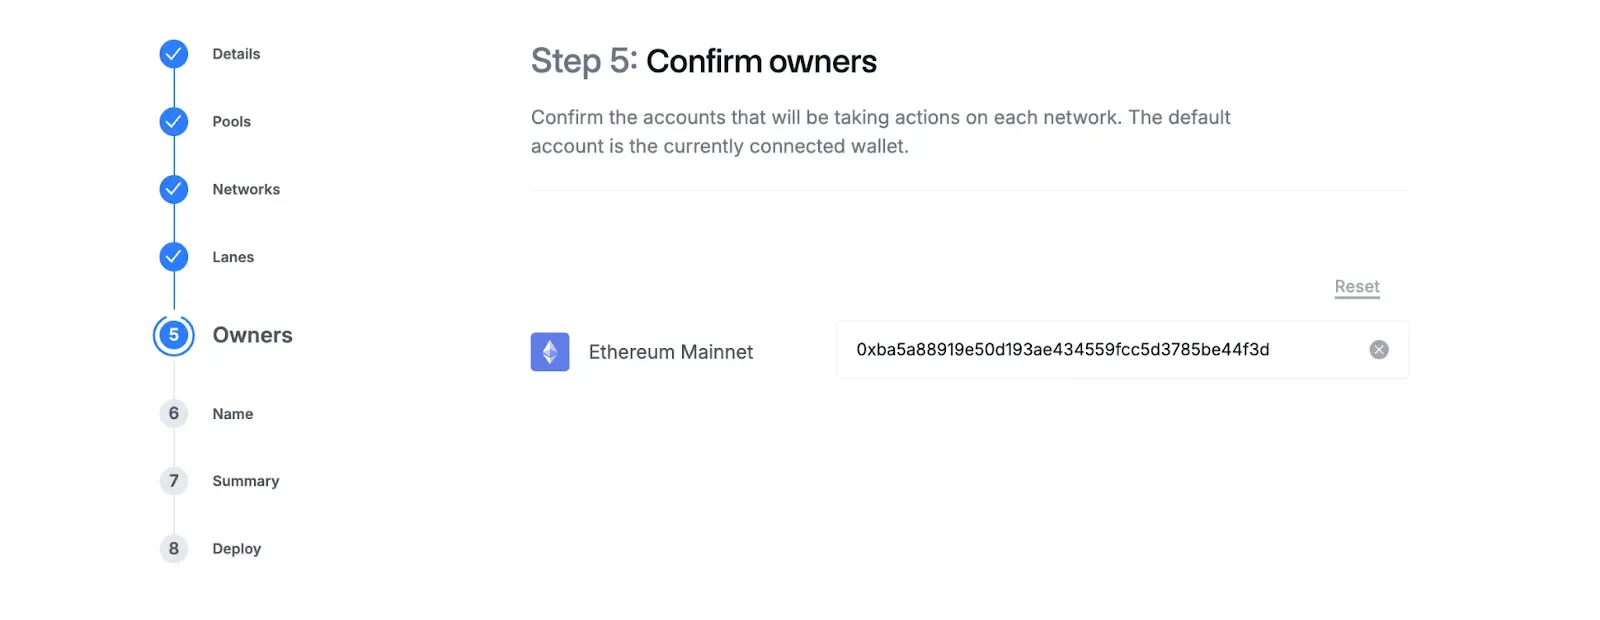The width and height of the screenshot is (1600, 620).
Task: Click the step 5 Owners circle
Action: point(174,335)
